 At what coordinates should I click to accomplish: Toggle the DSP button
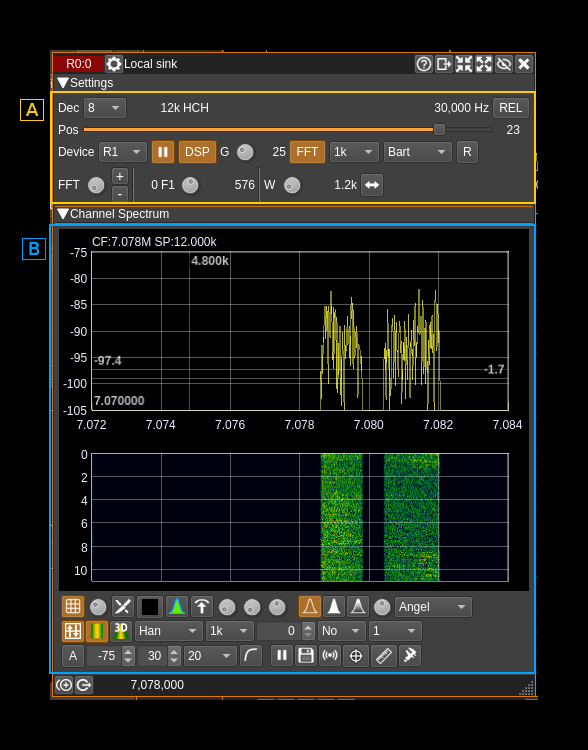coord(197,152)
